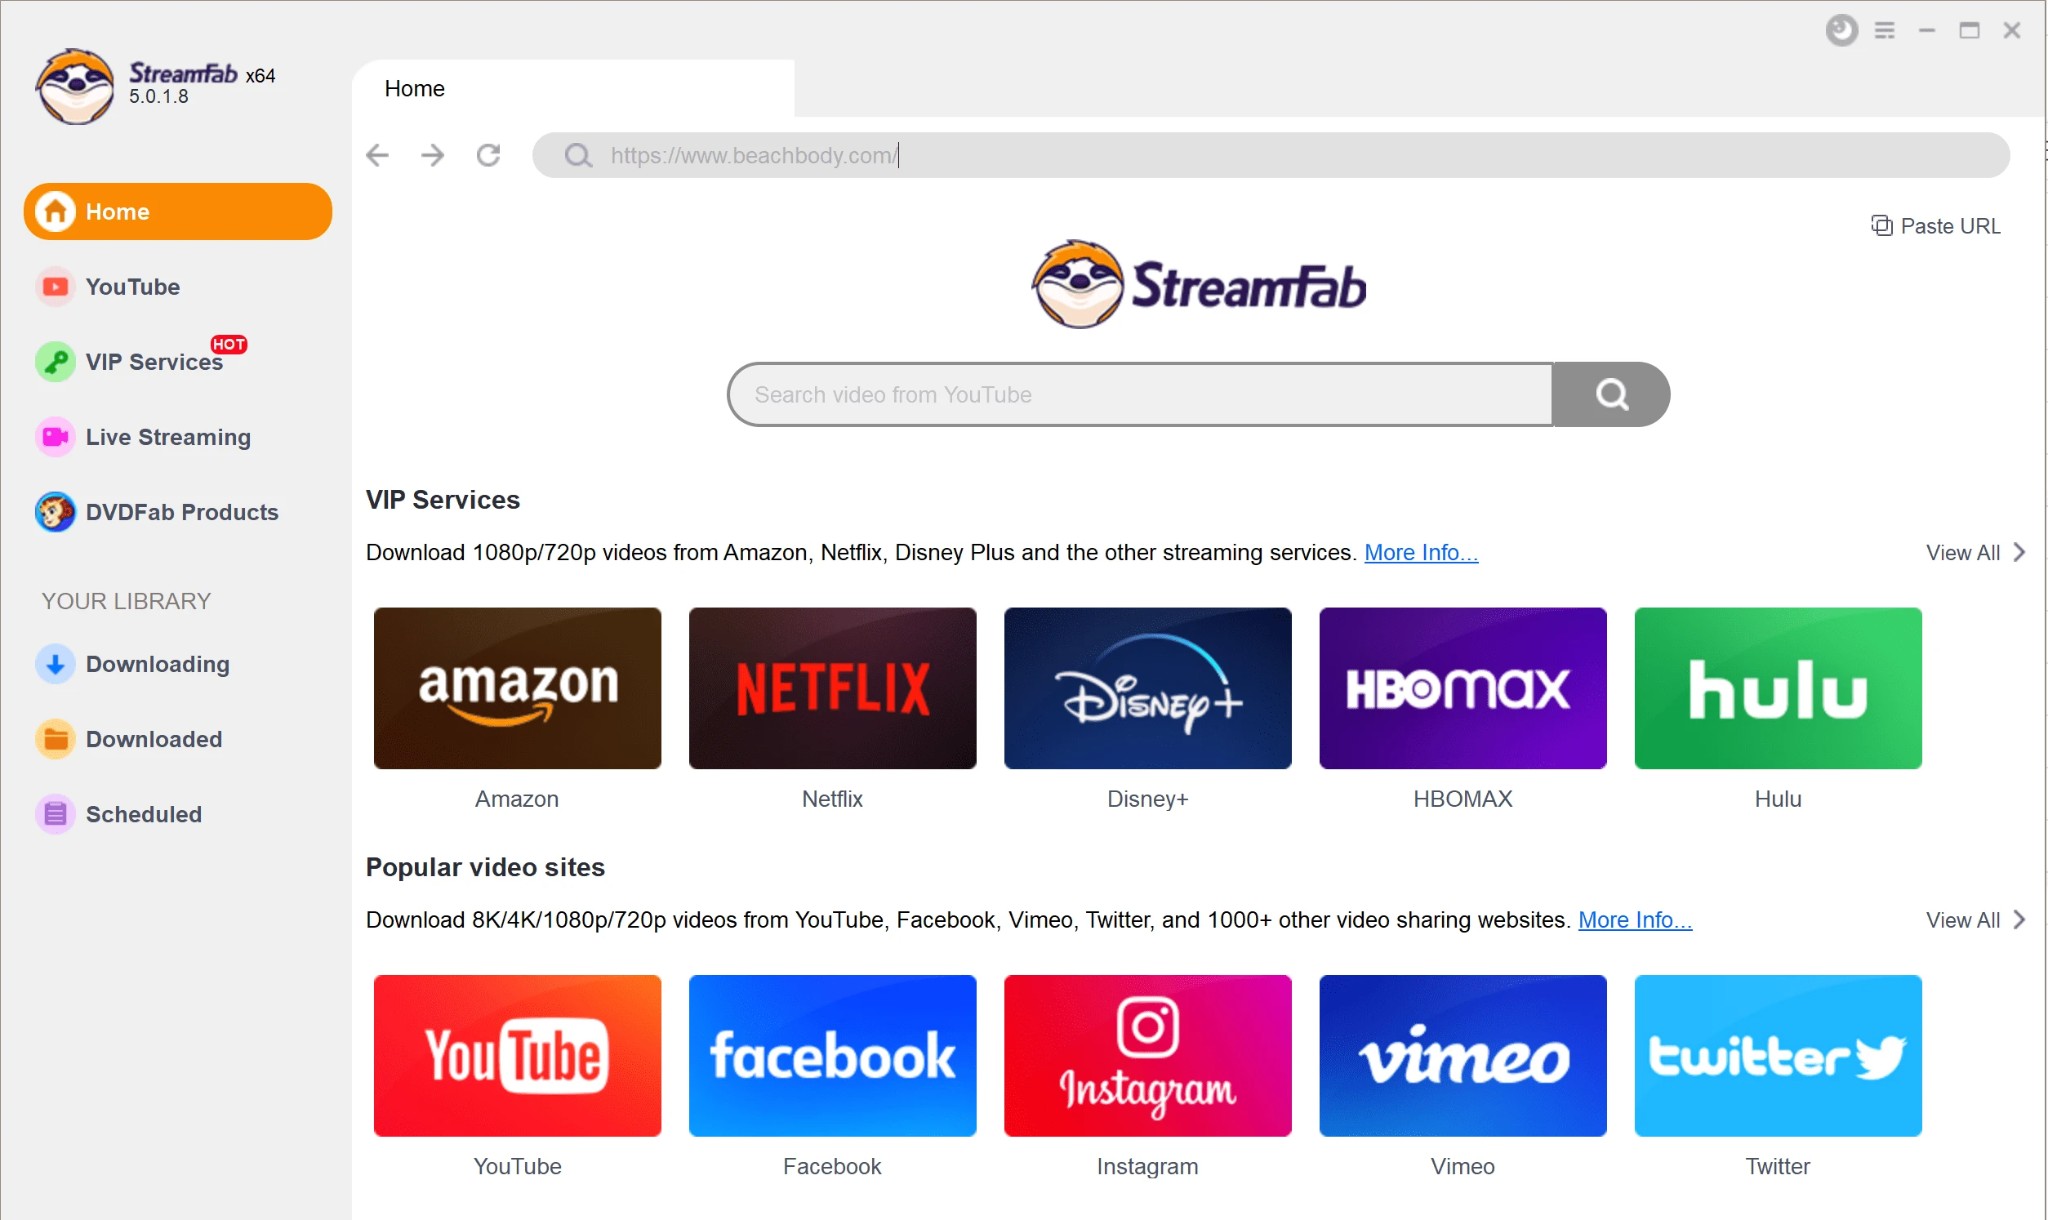The width and height of the screenshot is (2048, 1220).
Task: Select the Scheduled library icon
Action: (x=54, y=815)
